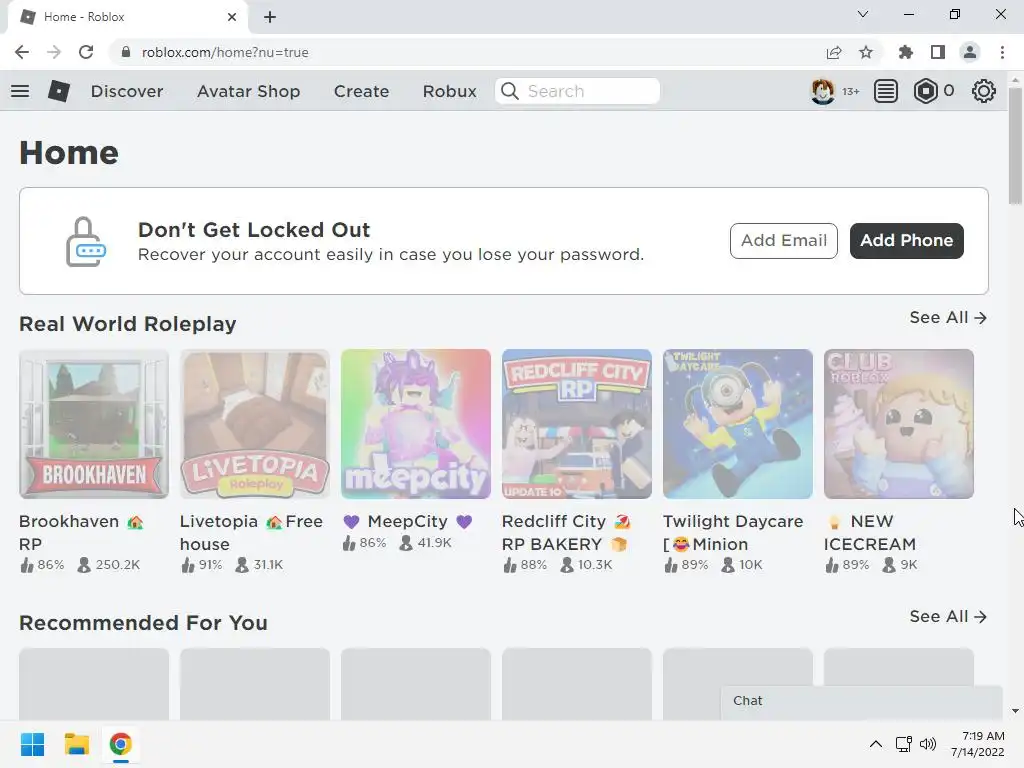Open the notifications stream icon
Screen dimensions: 1024x768
[x=886, y=91]
